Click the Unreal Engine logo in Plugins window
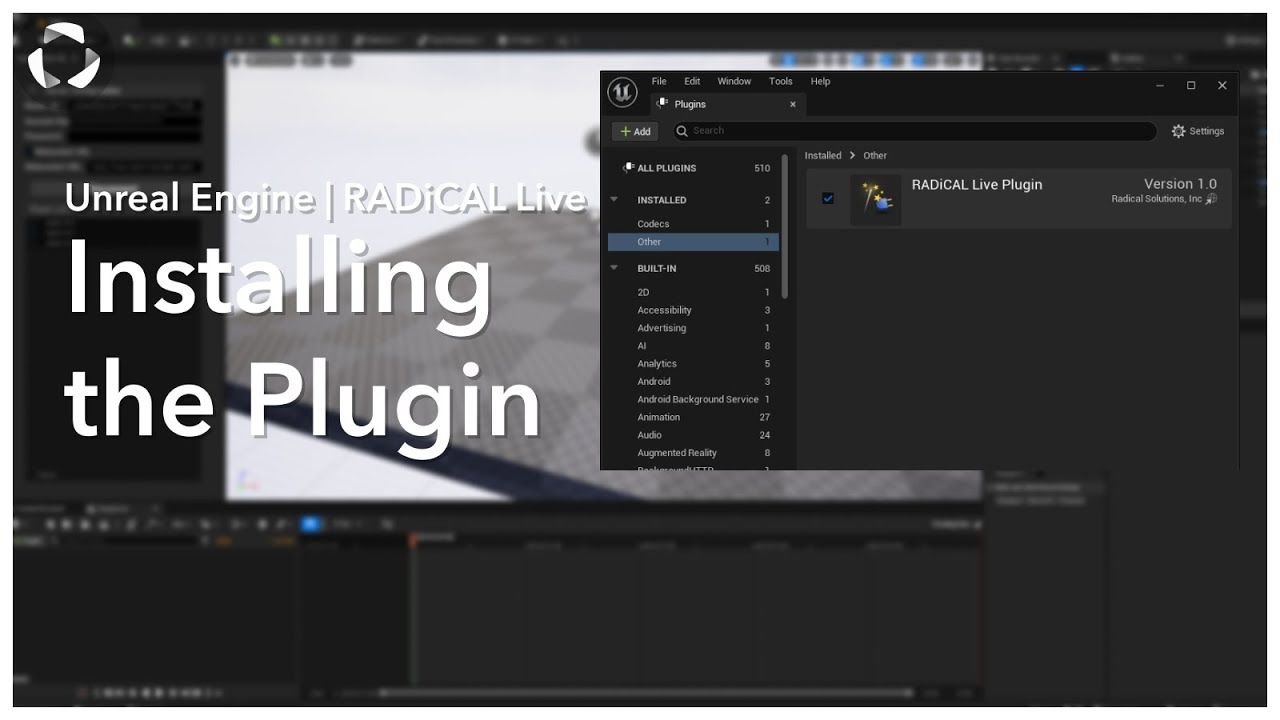The width and height of the screenshot is (1280, 720). pyautogui.click(x=622, y=94)
